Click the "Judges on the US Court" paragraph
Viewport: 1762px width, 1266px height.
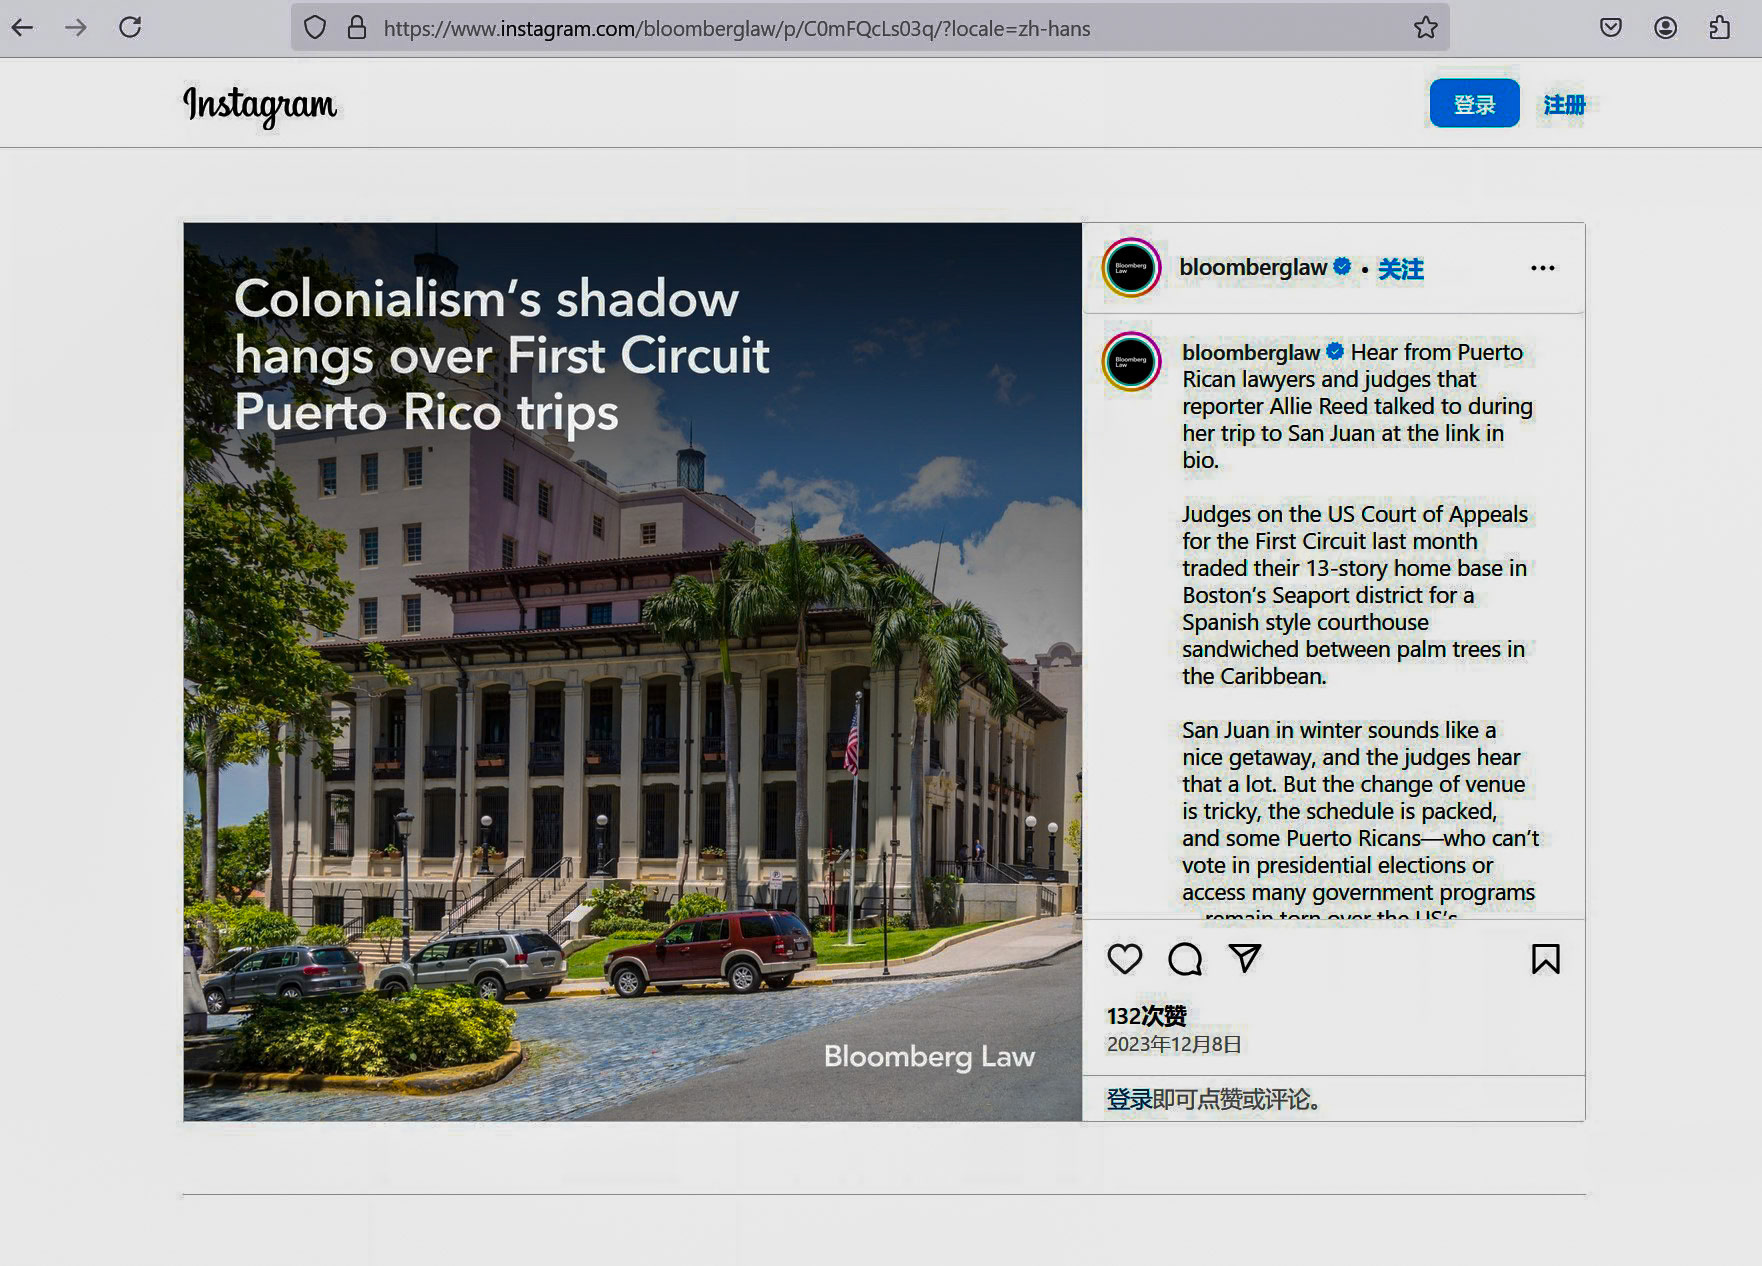(1354, 595)
